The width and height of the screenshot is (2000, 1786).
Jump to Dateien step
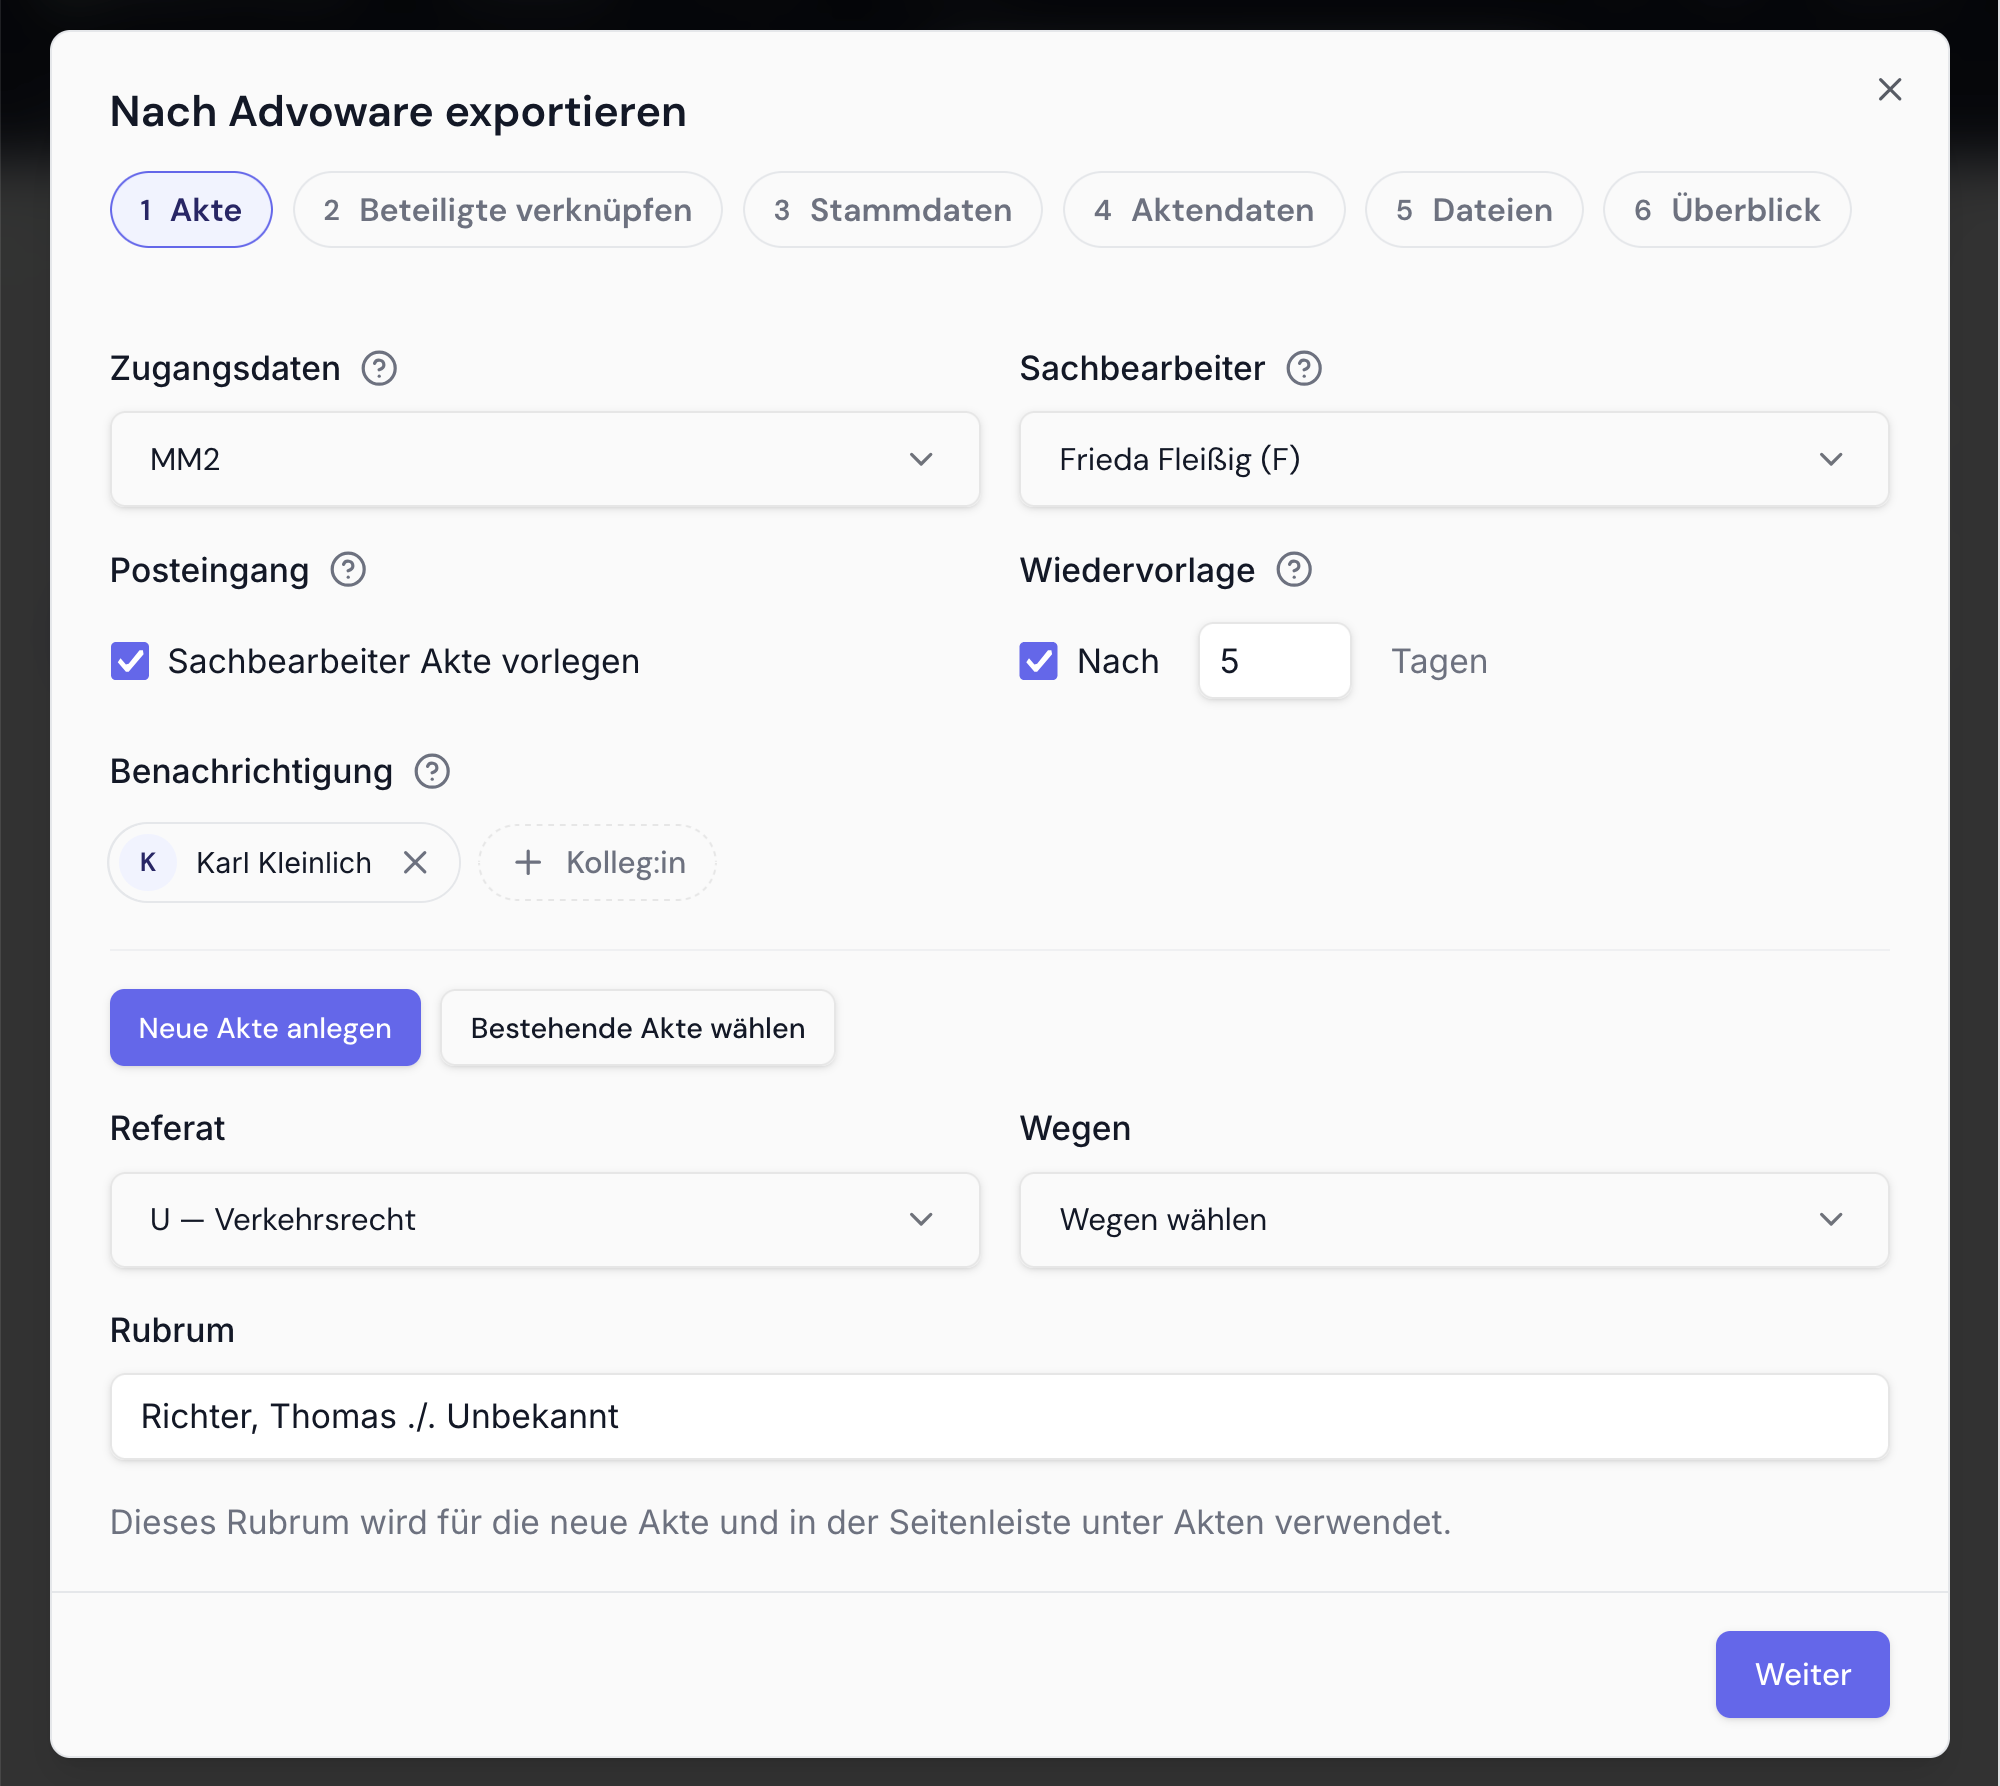1474,210
